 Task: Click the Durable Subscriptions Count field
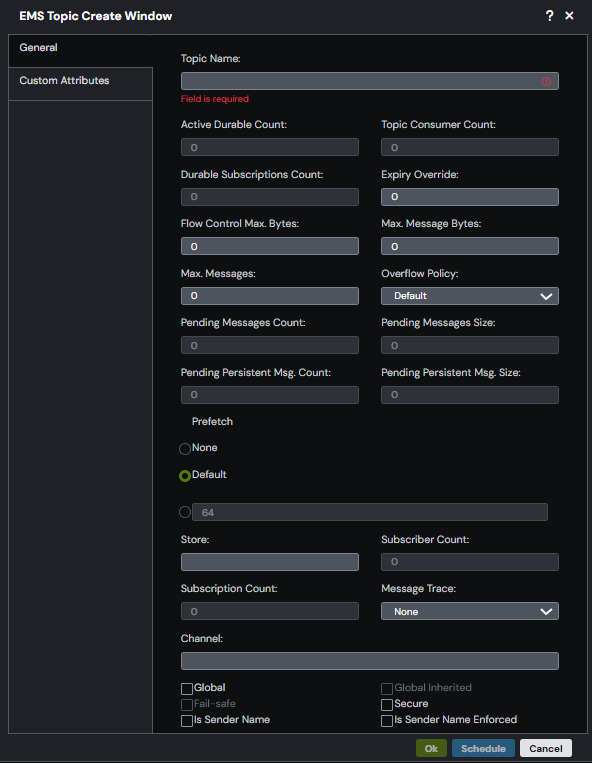coord(269,197)
